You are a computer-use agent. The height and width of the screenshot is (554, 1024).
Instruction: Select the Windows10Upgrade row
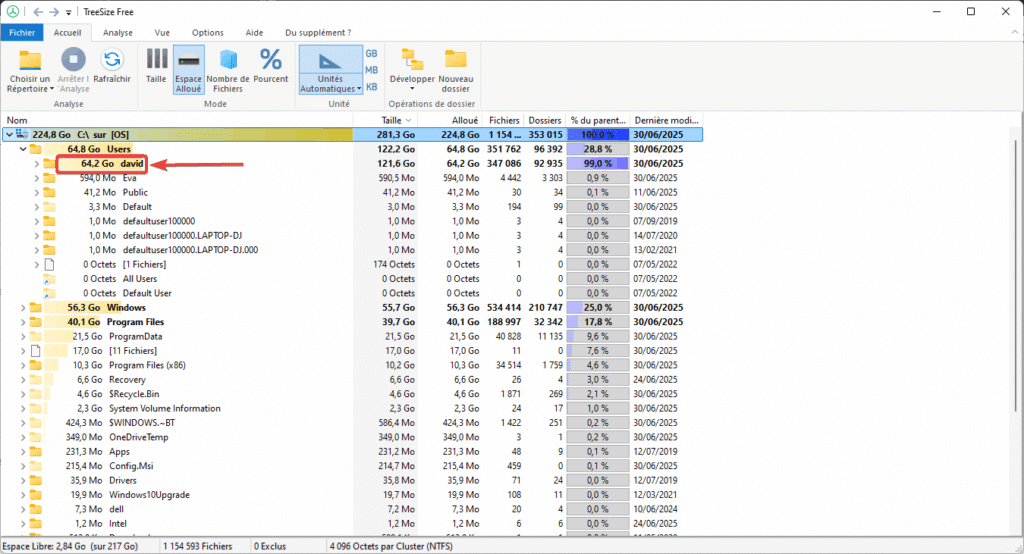351,495
